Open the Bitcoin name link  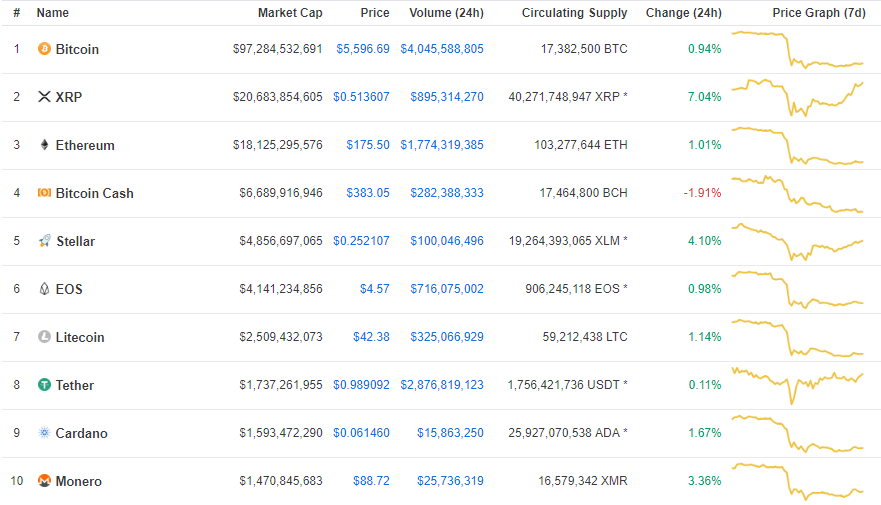(77, 49)
